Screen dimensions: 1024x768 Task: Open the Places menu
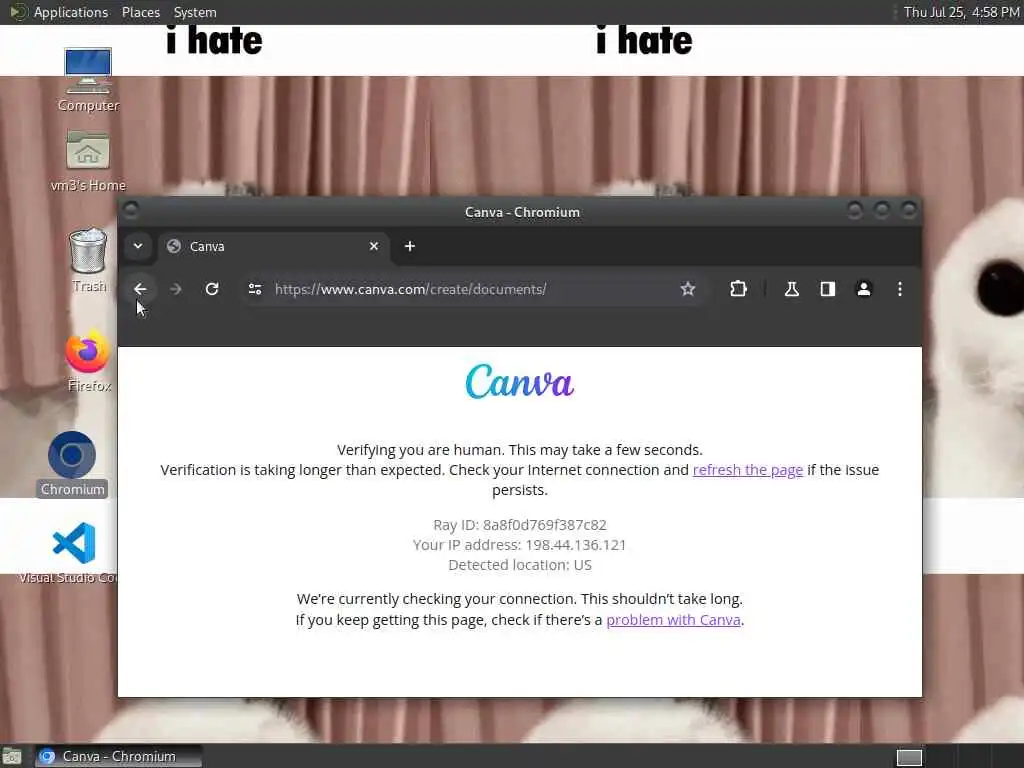(141, 12)
